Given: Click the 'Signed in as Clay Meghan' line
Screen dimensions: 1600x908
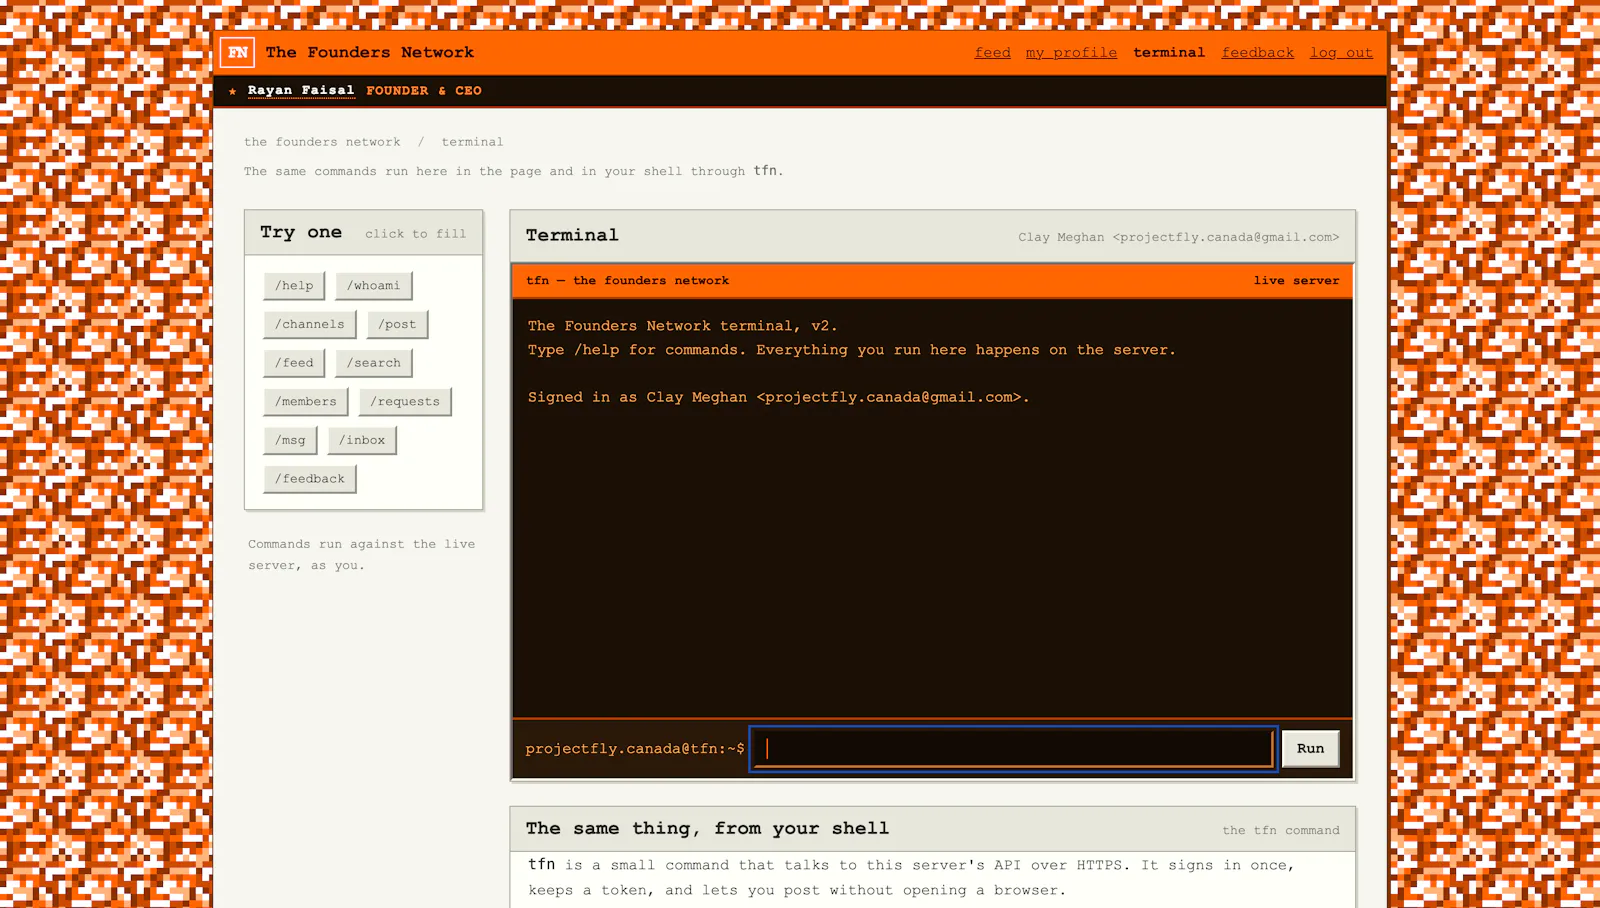Looking at the screenshot, I should [779, 397].
